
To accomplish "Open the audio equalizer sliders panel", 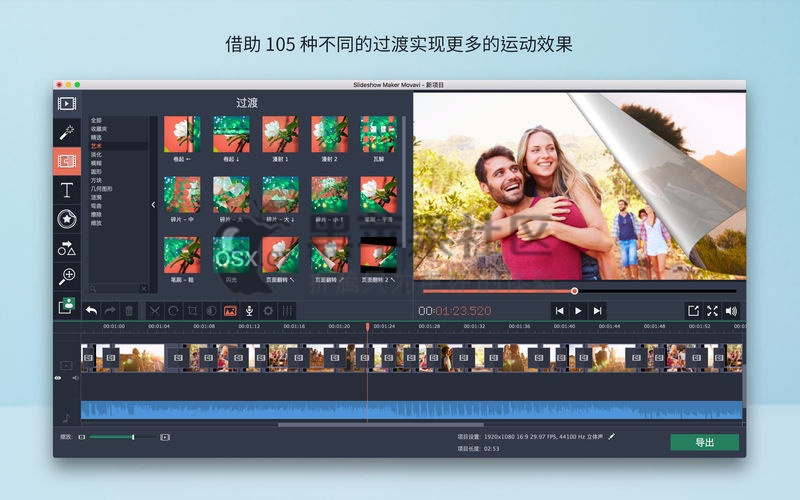I will coord(288,311).
